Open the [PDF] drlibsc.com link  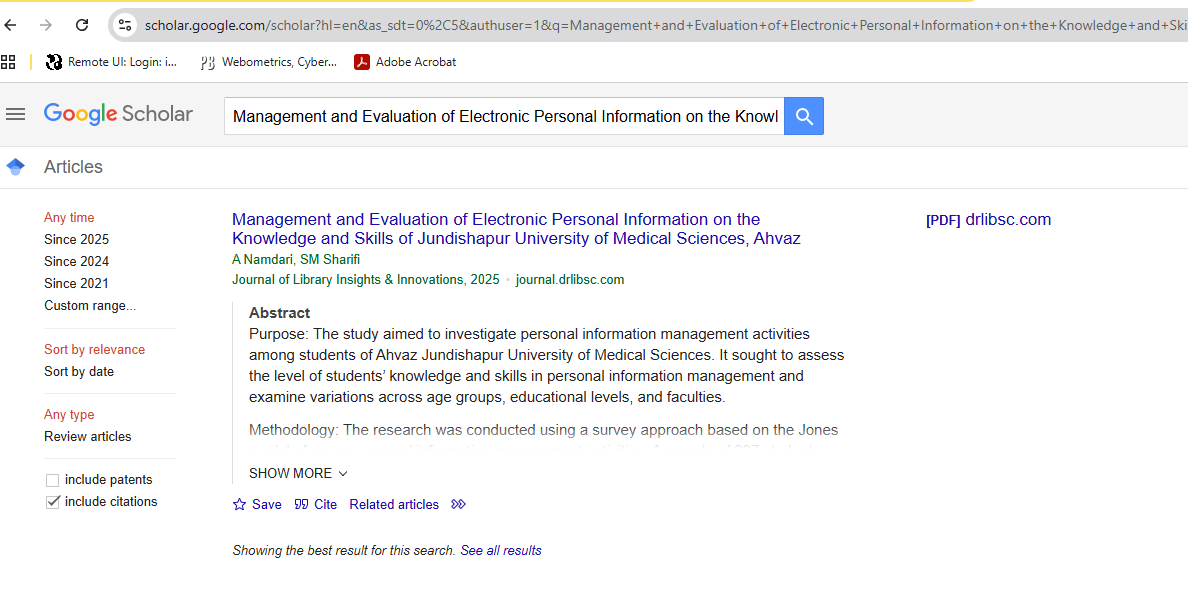tap(989, 220)
